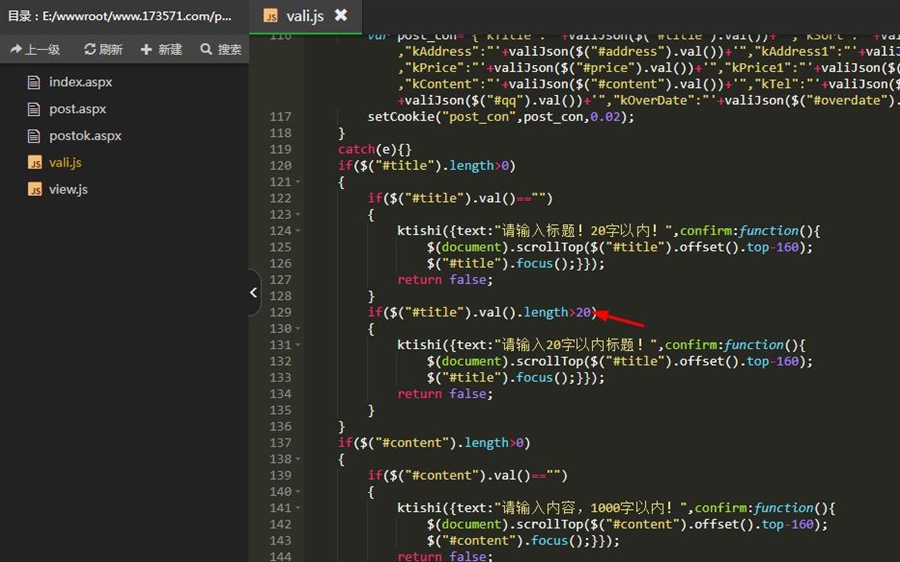Open index.aspx from the file list

click(x=80, y=82)
